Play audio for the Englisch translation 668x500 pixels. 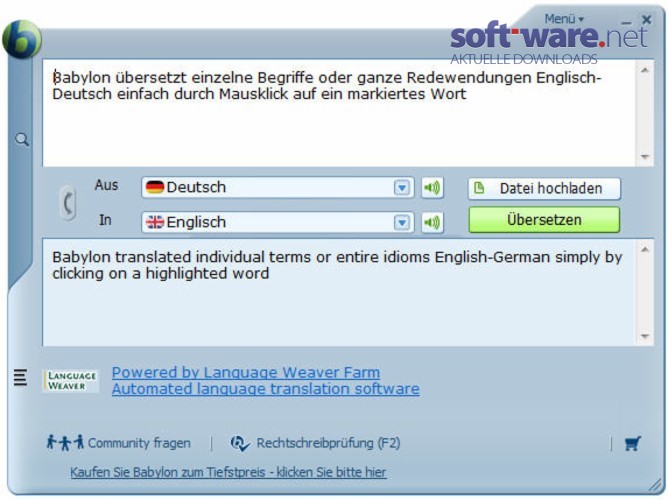coord(432,222)
